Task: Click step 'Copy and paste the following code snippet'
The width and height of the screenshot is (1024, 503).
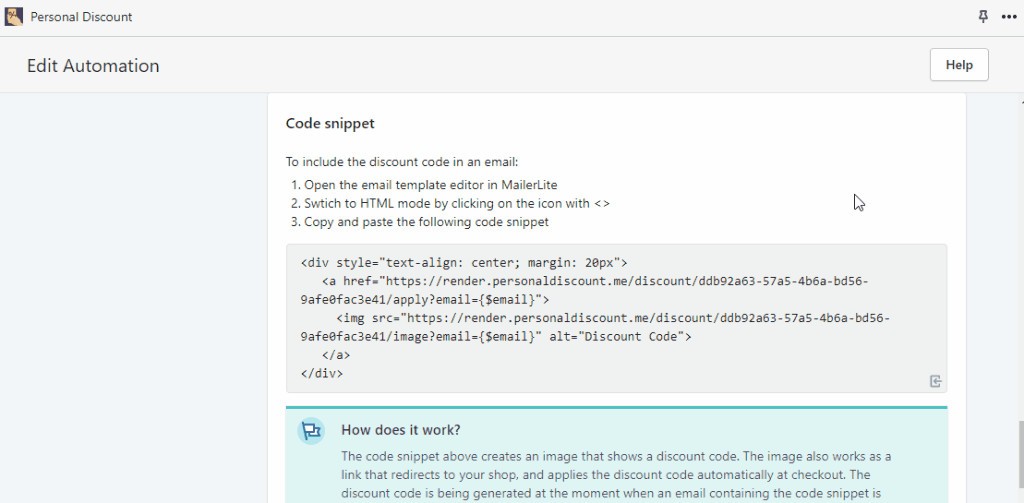Action: pos(426,221)
